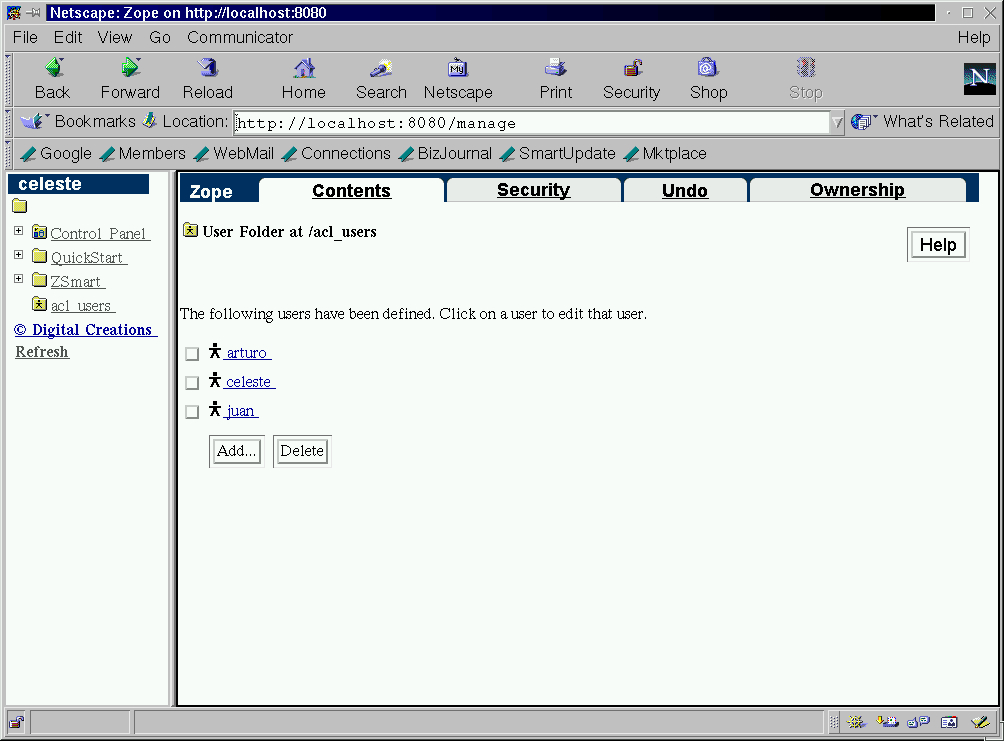
Task: Click the Add... button
Action: coord(237,452)
